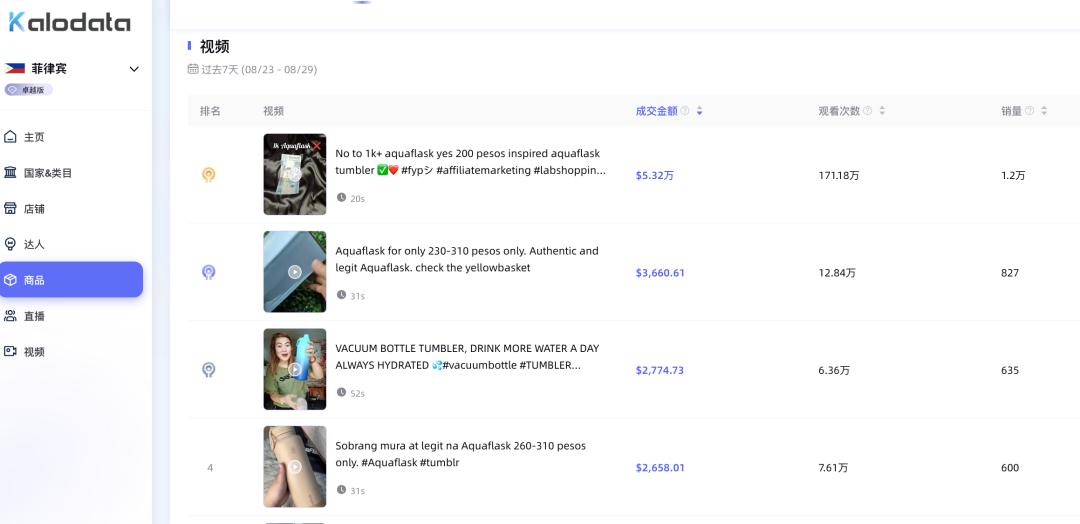Image resolution: width=1080 pixels, height=524 pixels.
Task: Click the sort arrows beside 销量
Action: 1044,111
